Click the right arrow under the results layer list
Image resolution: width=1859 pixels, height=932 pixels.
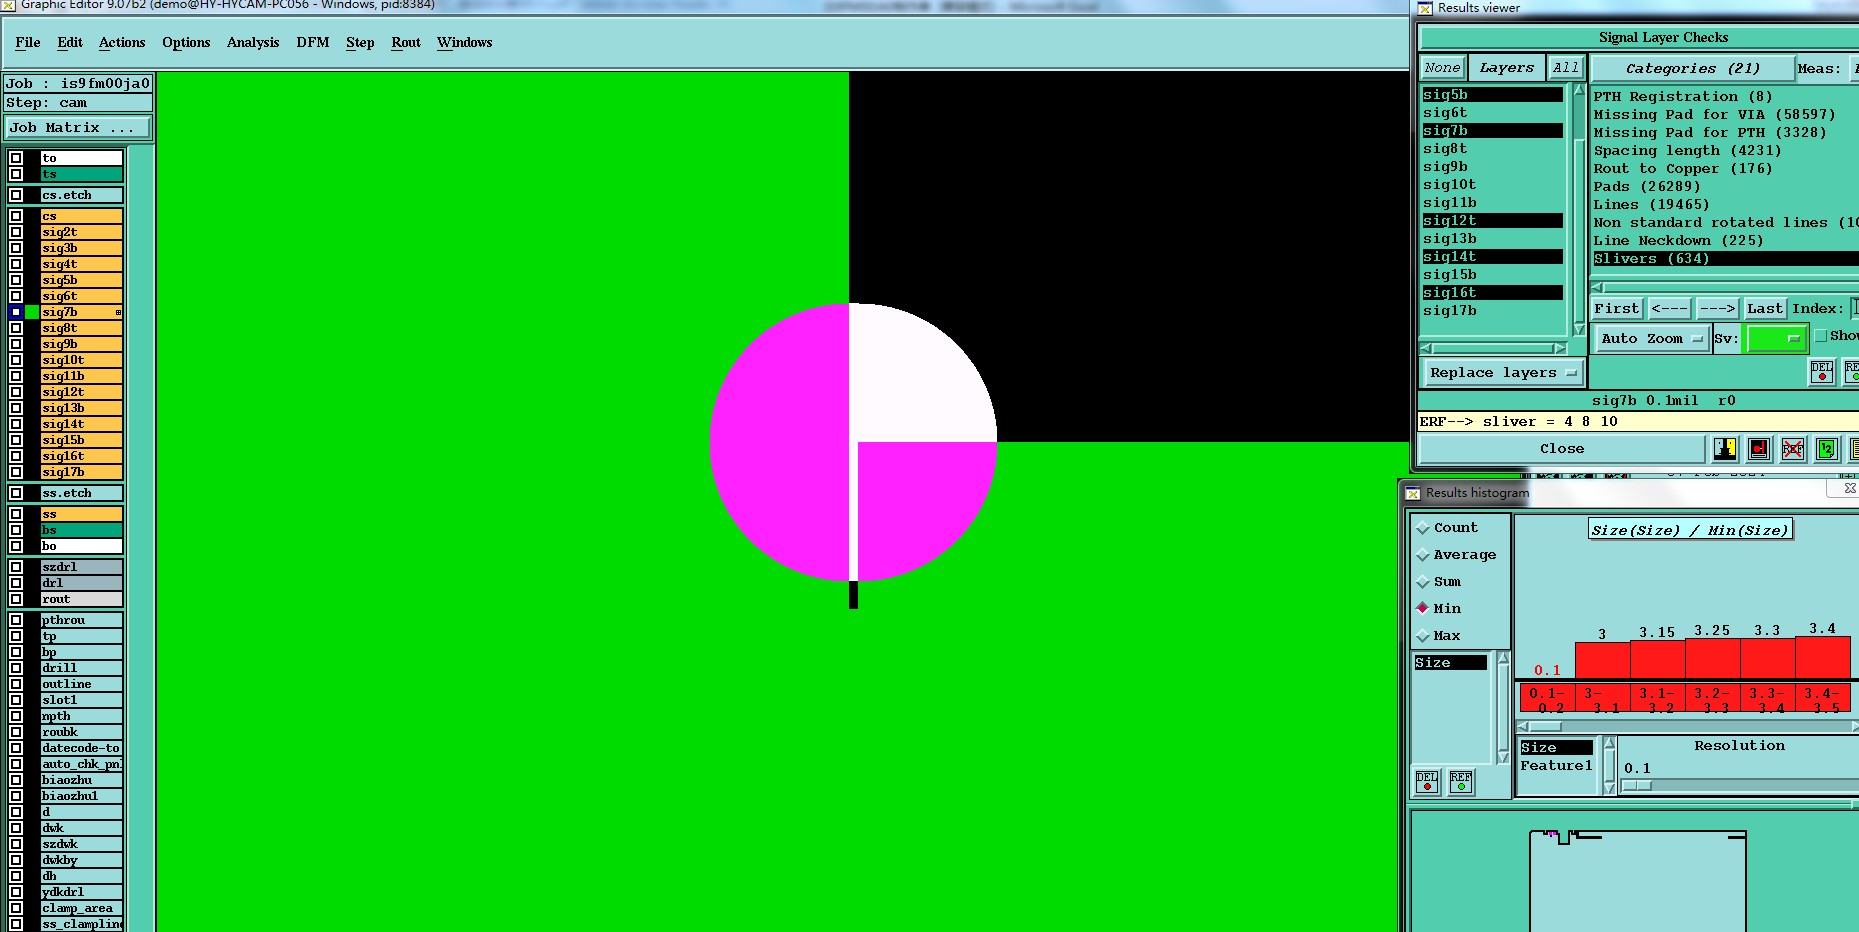[x=1560, y=348]
